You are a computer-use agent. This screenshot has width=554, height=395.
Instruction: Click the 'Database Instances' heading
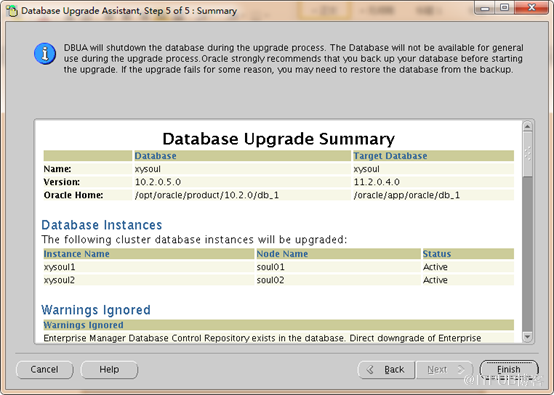pos(102,225)
